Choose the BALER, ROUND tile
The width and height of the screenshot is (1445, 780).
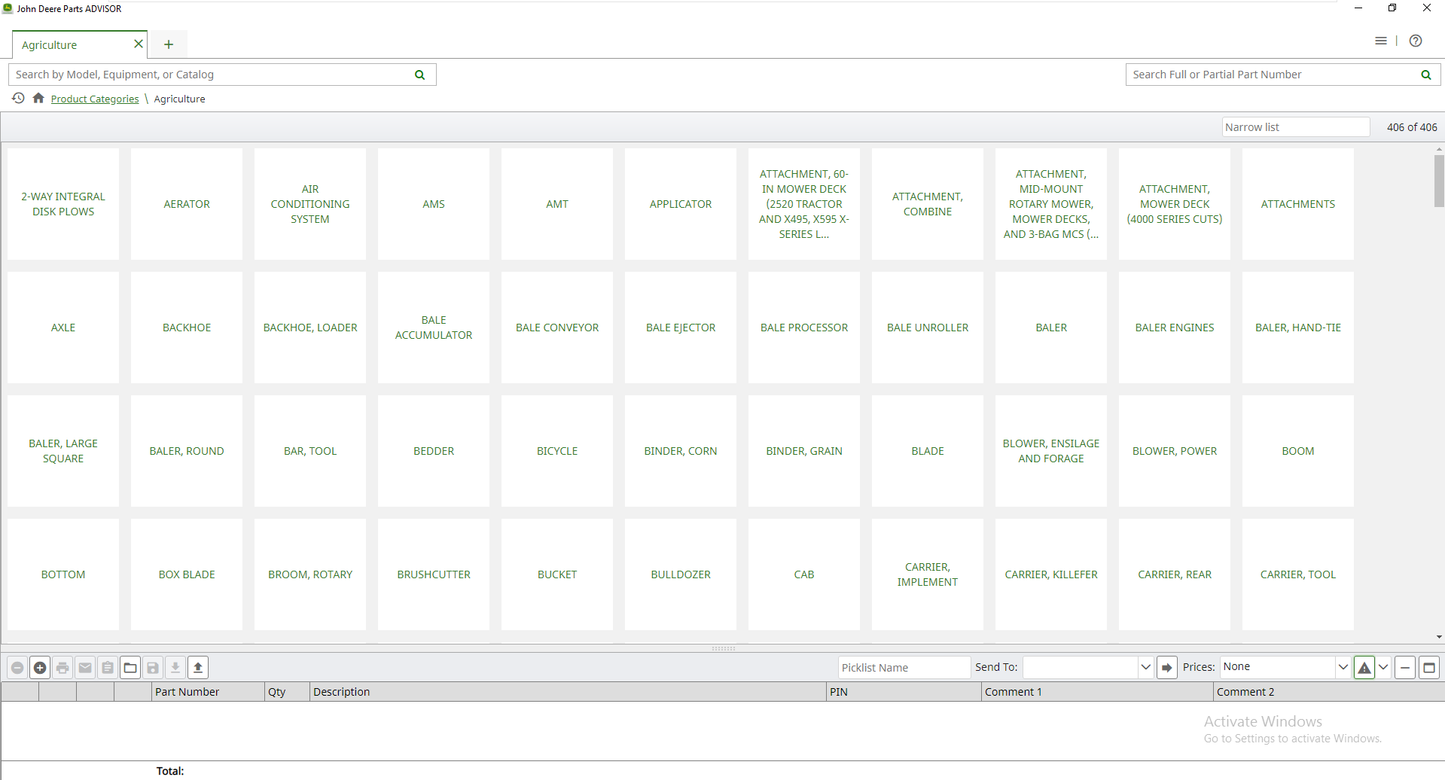coord(187,451)
